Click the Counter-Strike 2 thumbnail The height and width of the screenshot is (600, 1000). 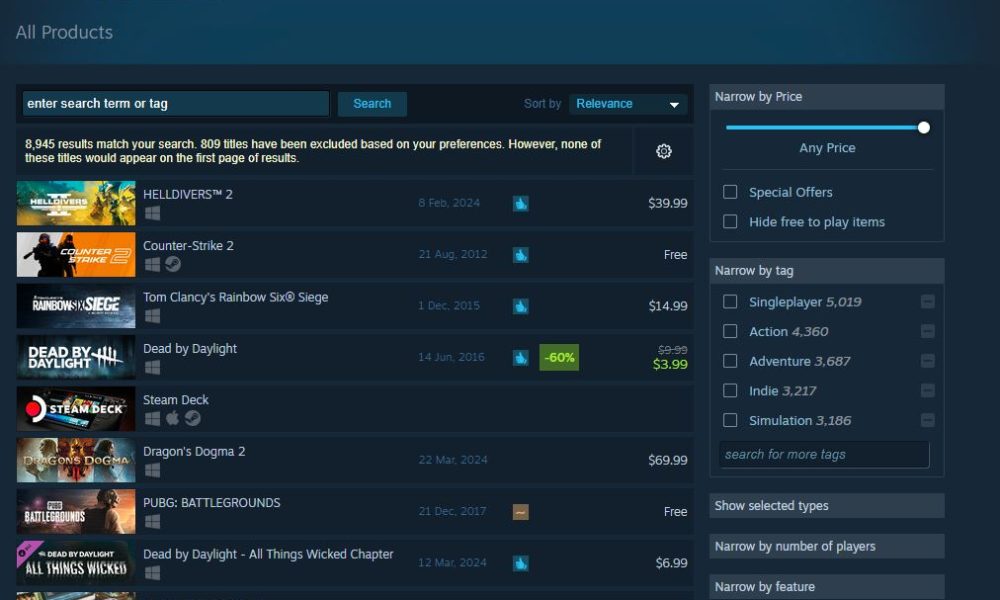tap(76, 254)
